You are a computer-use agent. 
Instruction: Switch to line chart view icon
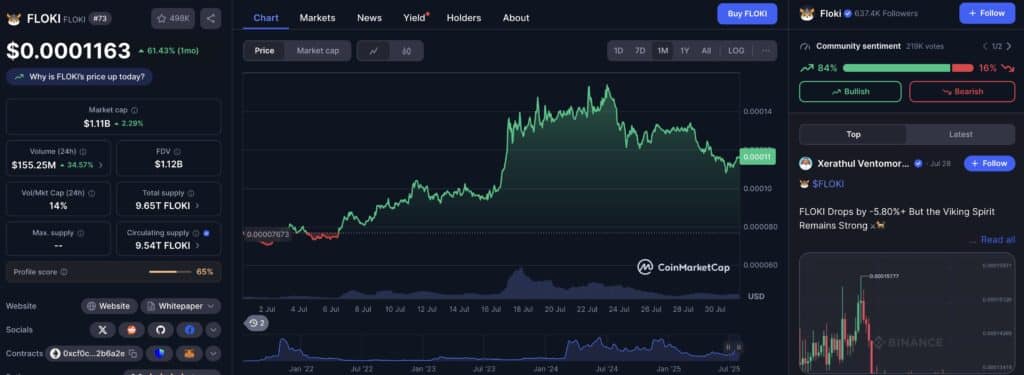pyautogui.click(x=374, y=51)
